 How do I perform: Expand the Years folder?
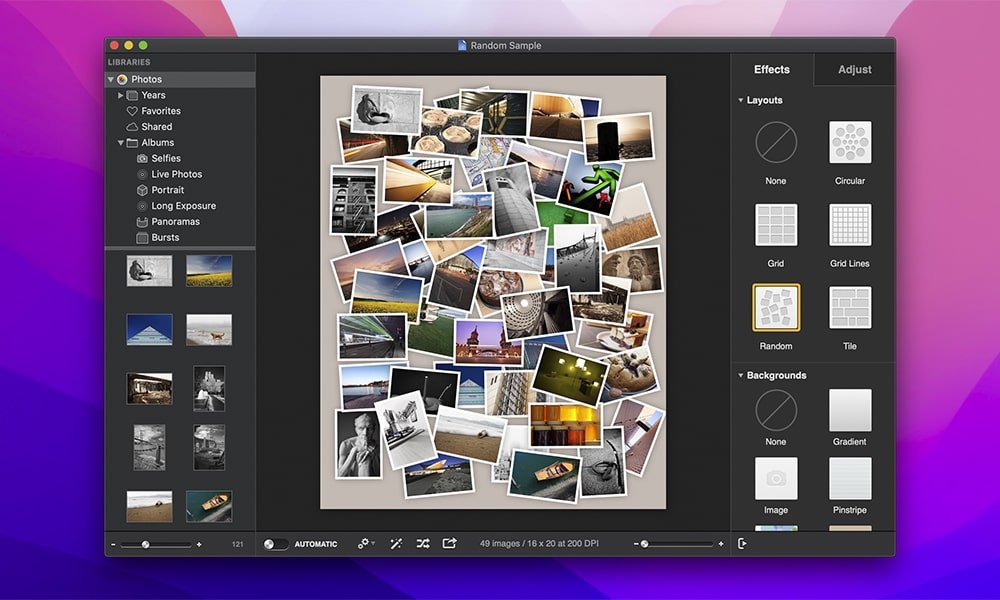(121, 95)
